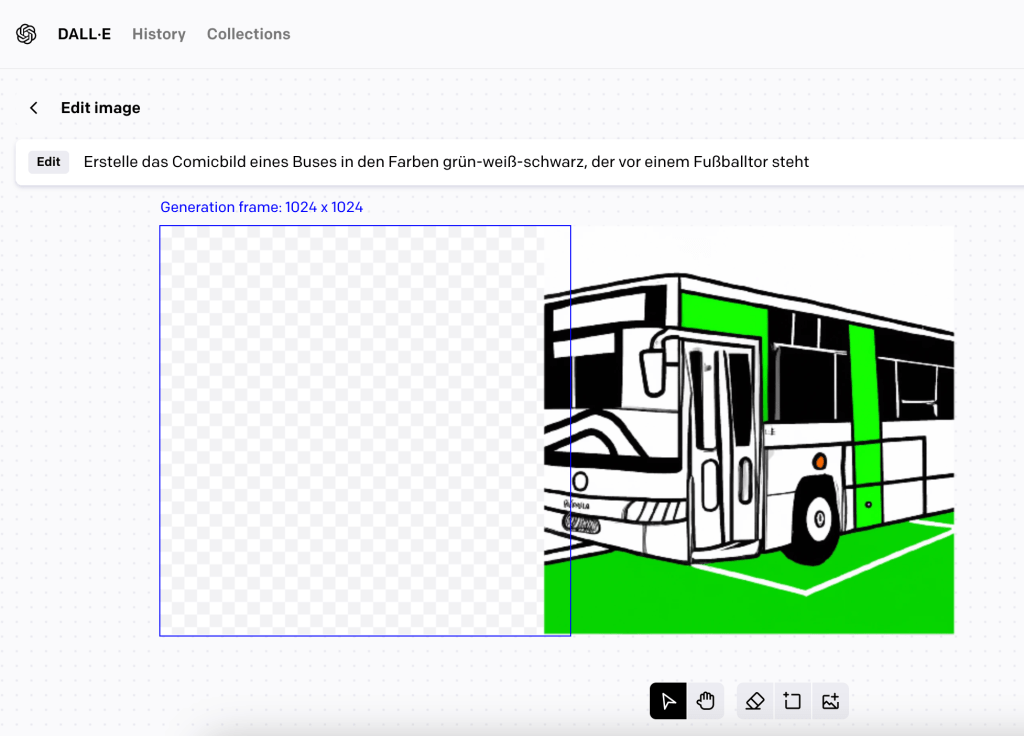
Task: Click the Edit badge in prompt bar
Action: coord(48,162)
